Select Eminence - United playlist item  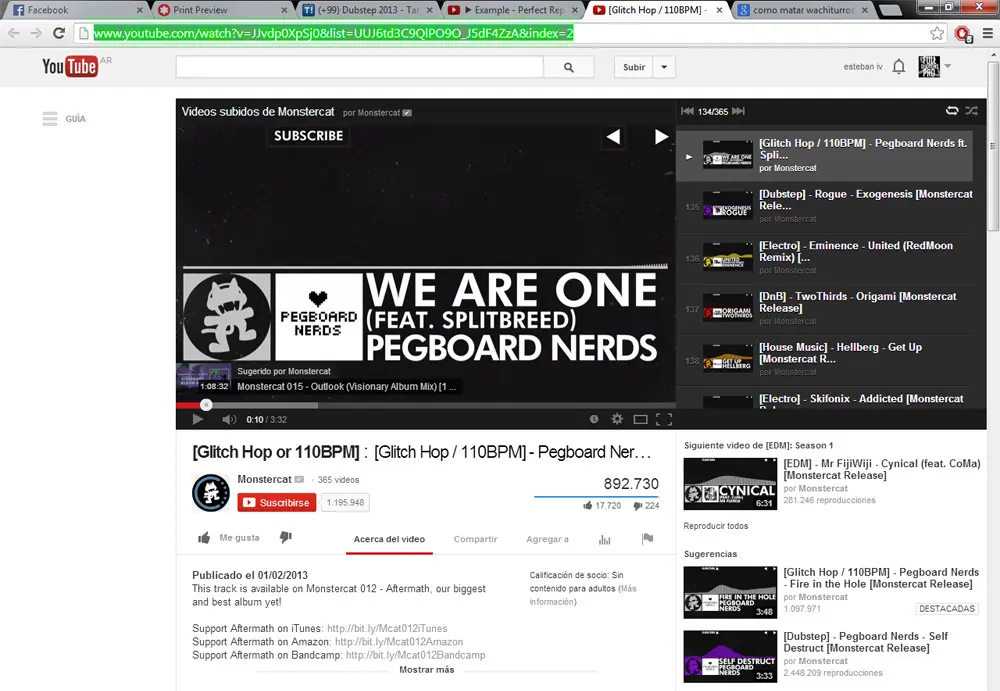coord(825,258)
